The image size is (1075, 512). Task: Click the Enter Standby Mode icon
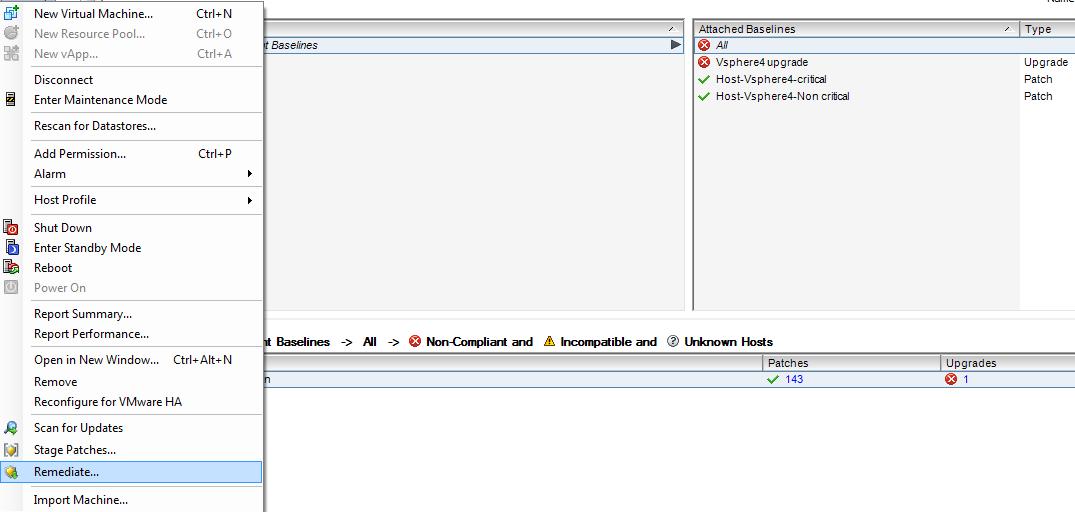(11, 247)
